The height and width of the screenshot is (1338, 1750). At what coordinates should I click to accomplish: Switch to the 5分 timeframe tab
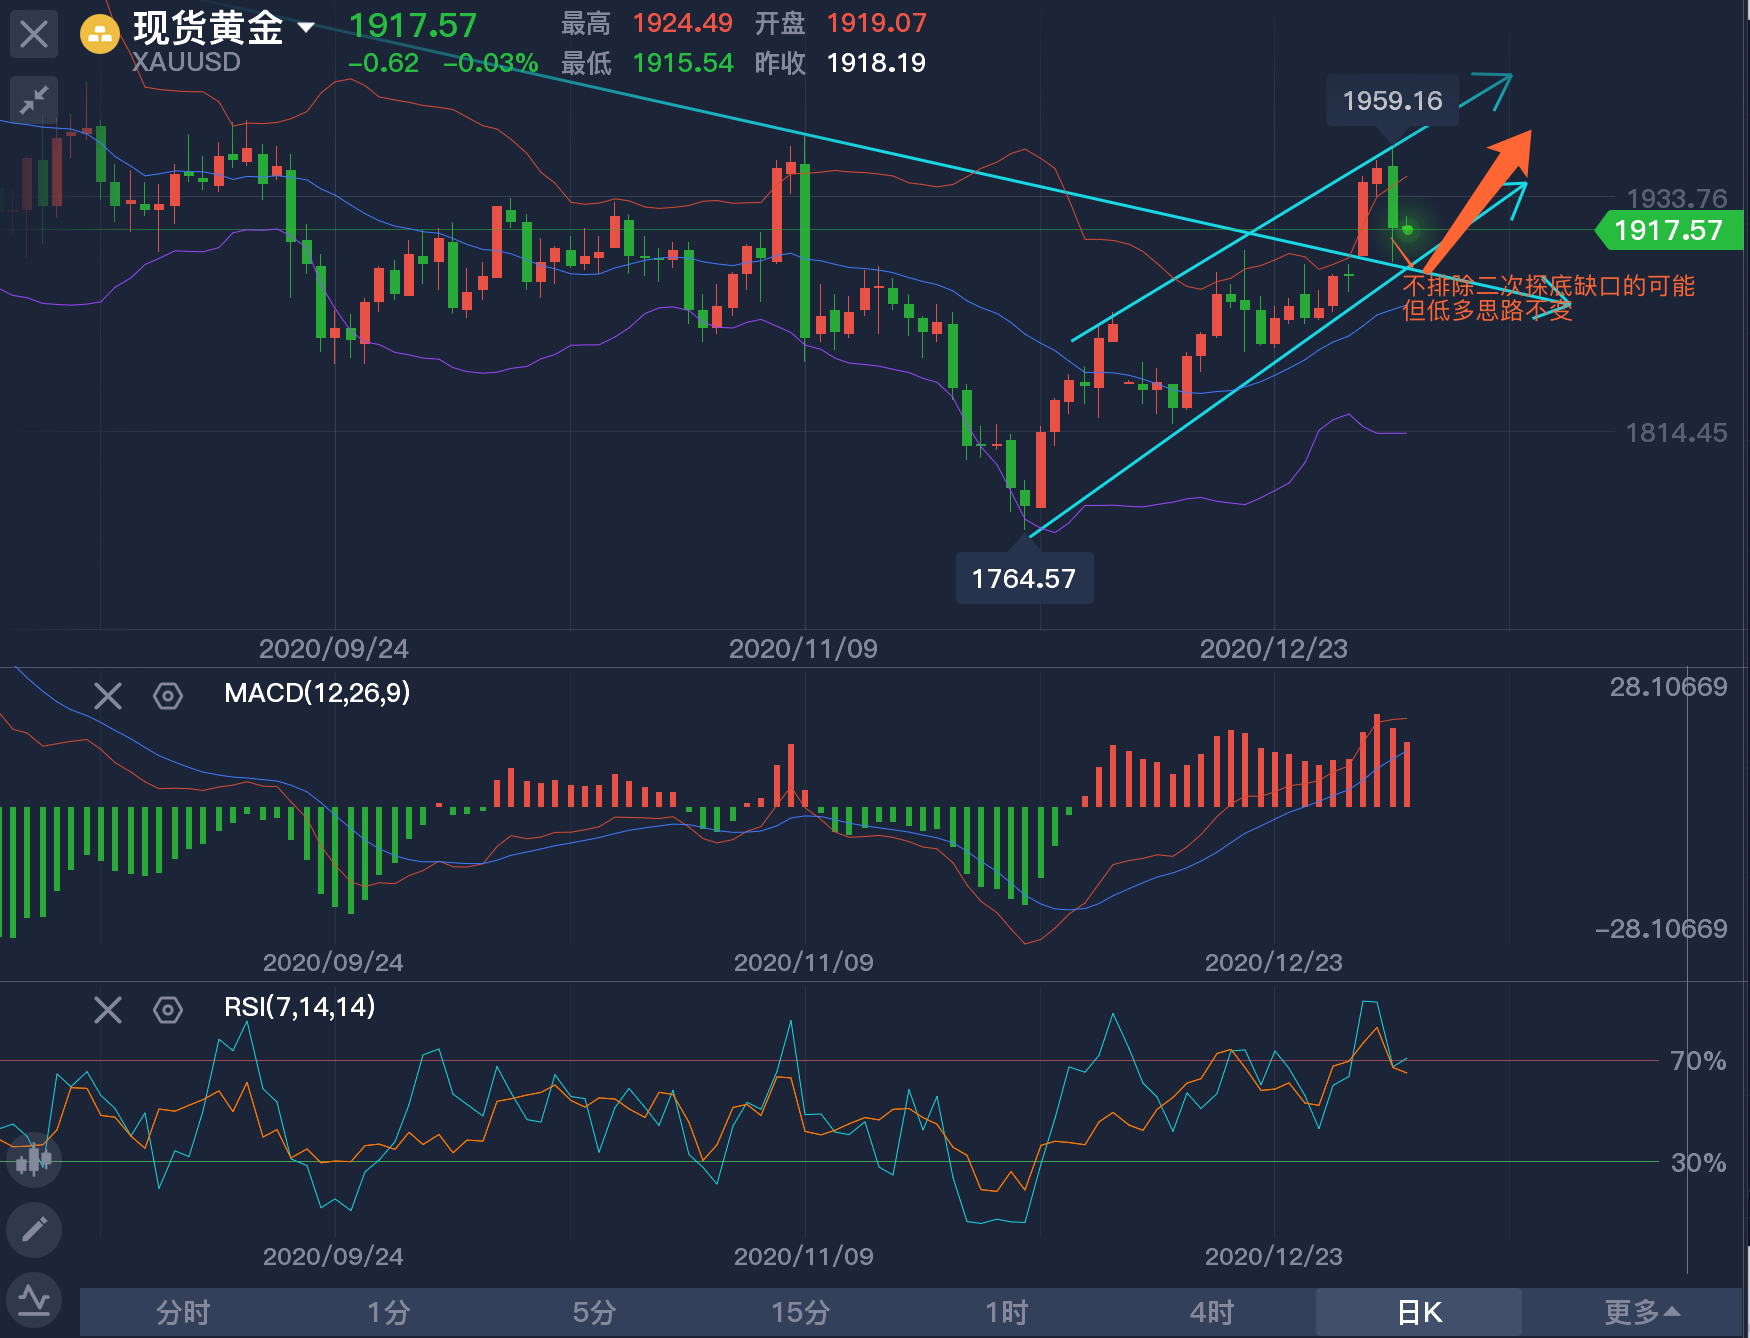click(x=594, y=1312)
